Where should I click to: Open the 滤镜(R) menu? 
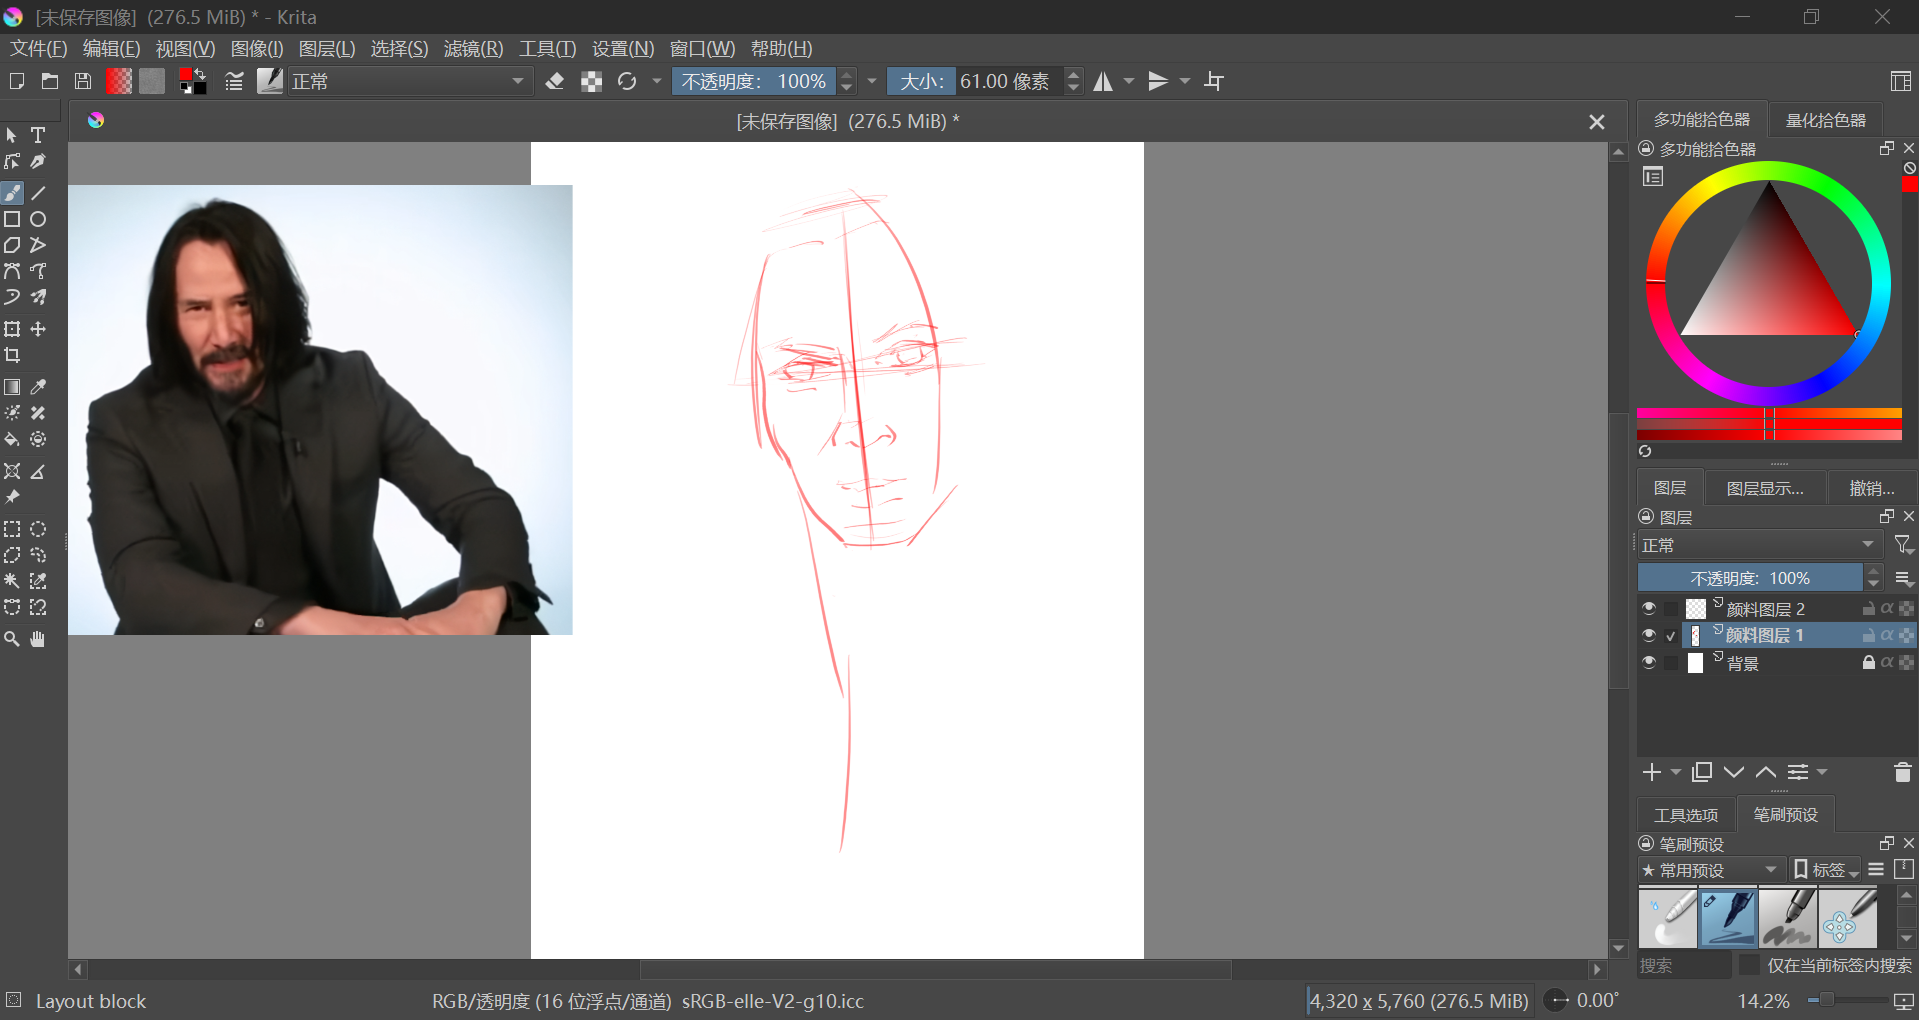tap(473, 49)
